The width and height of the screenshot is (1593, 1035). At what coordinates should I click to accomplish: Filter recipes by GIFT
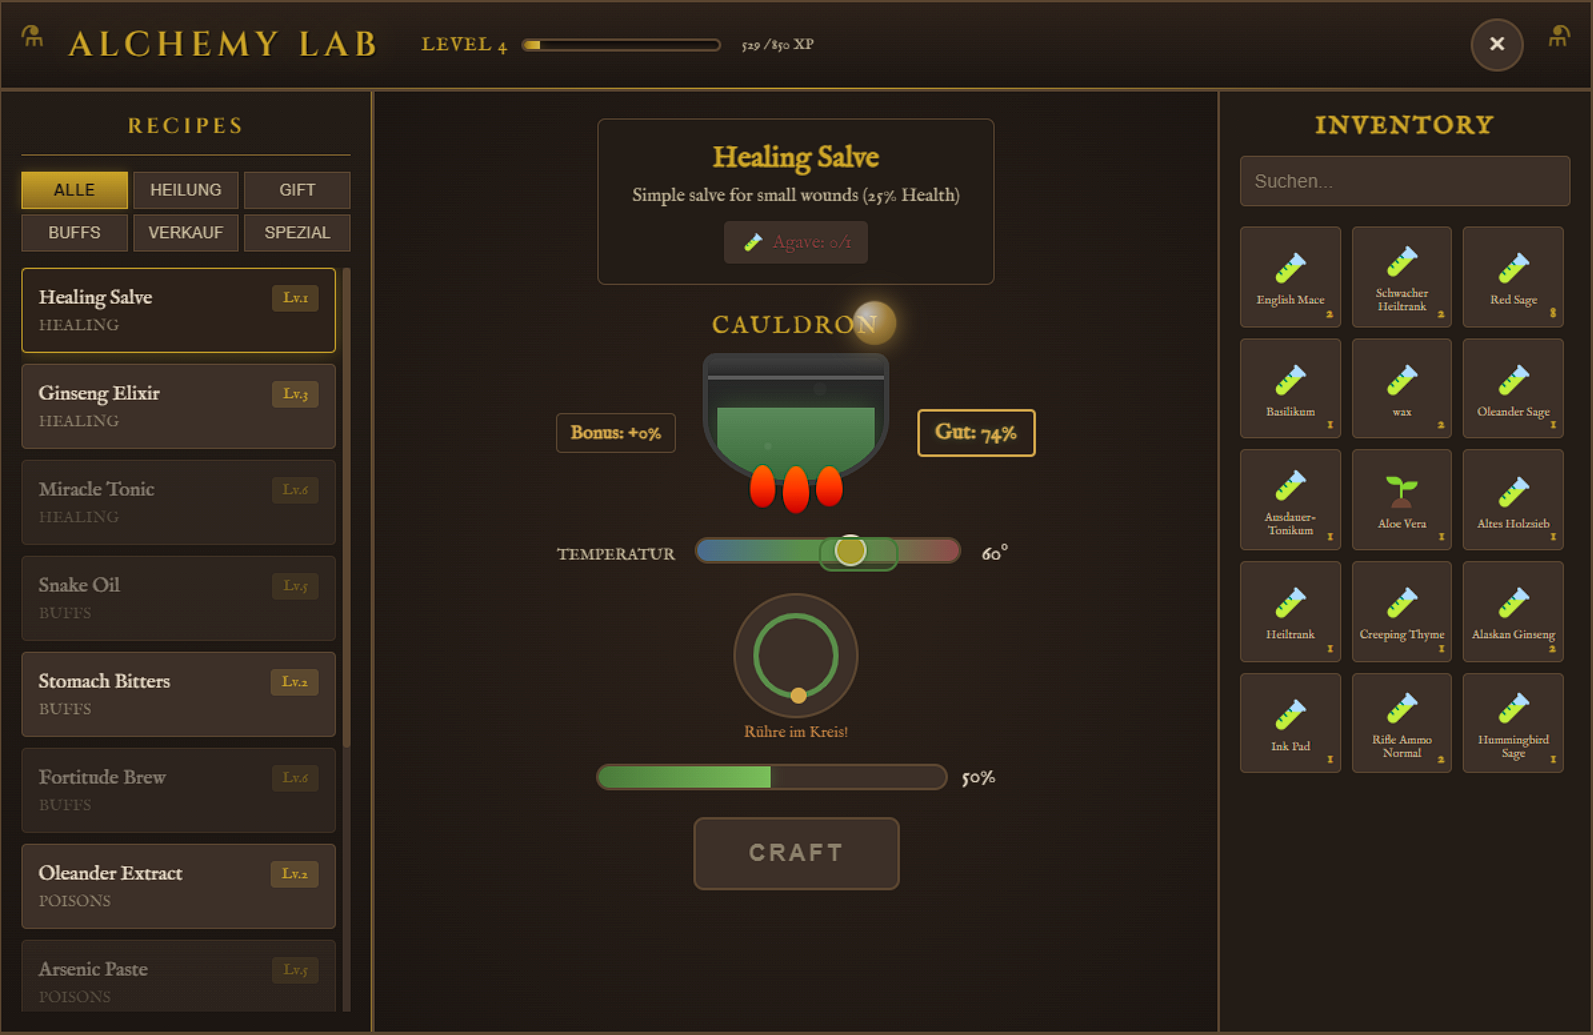(x=297, y=190)
